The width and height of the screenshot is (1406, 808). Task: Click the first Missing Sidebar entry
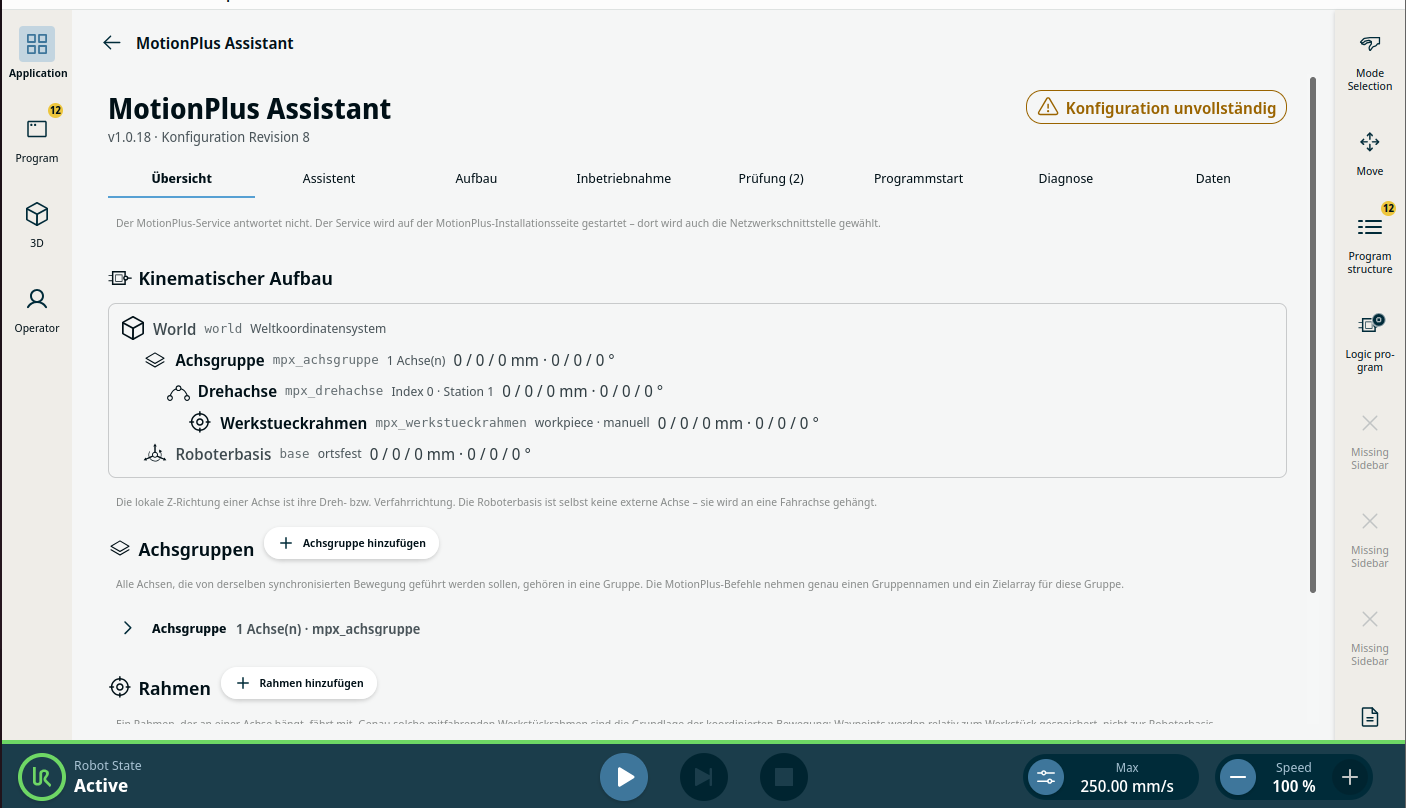1370,441
